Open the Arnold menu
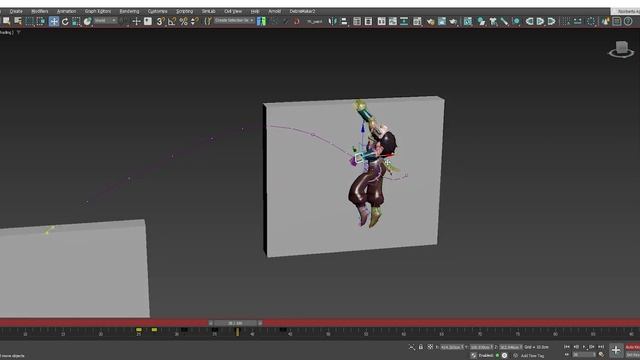Screen dimensions: 640x360 click(275, 11)
